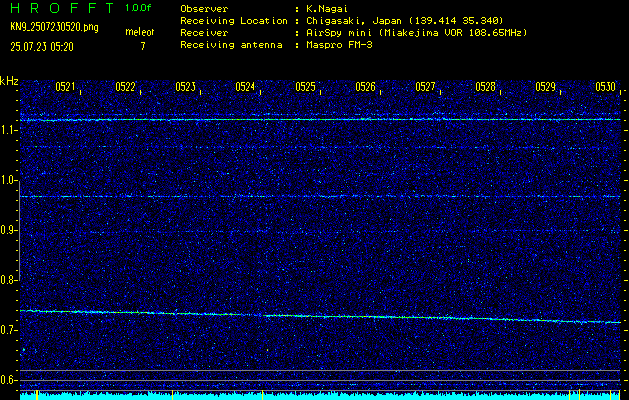
Task: Click the 0529 time axis label
Action: pyautogui.click(x=546, y=87)
